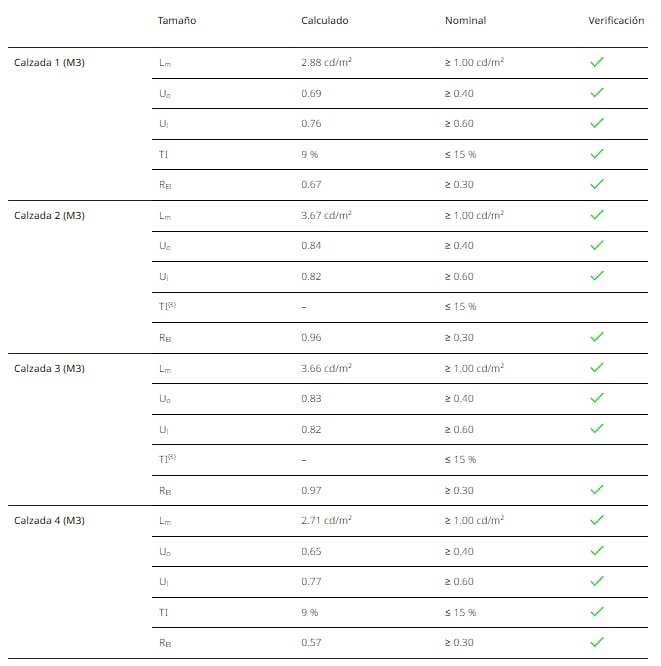Click the Verificación column header
The image size is (661, 666).
pyautogui.click(x=616, y=21)
